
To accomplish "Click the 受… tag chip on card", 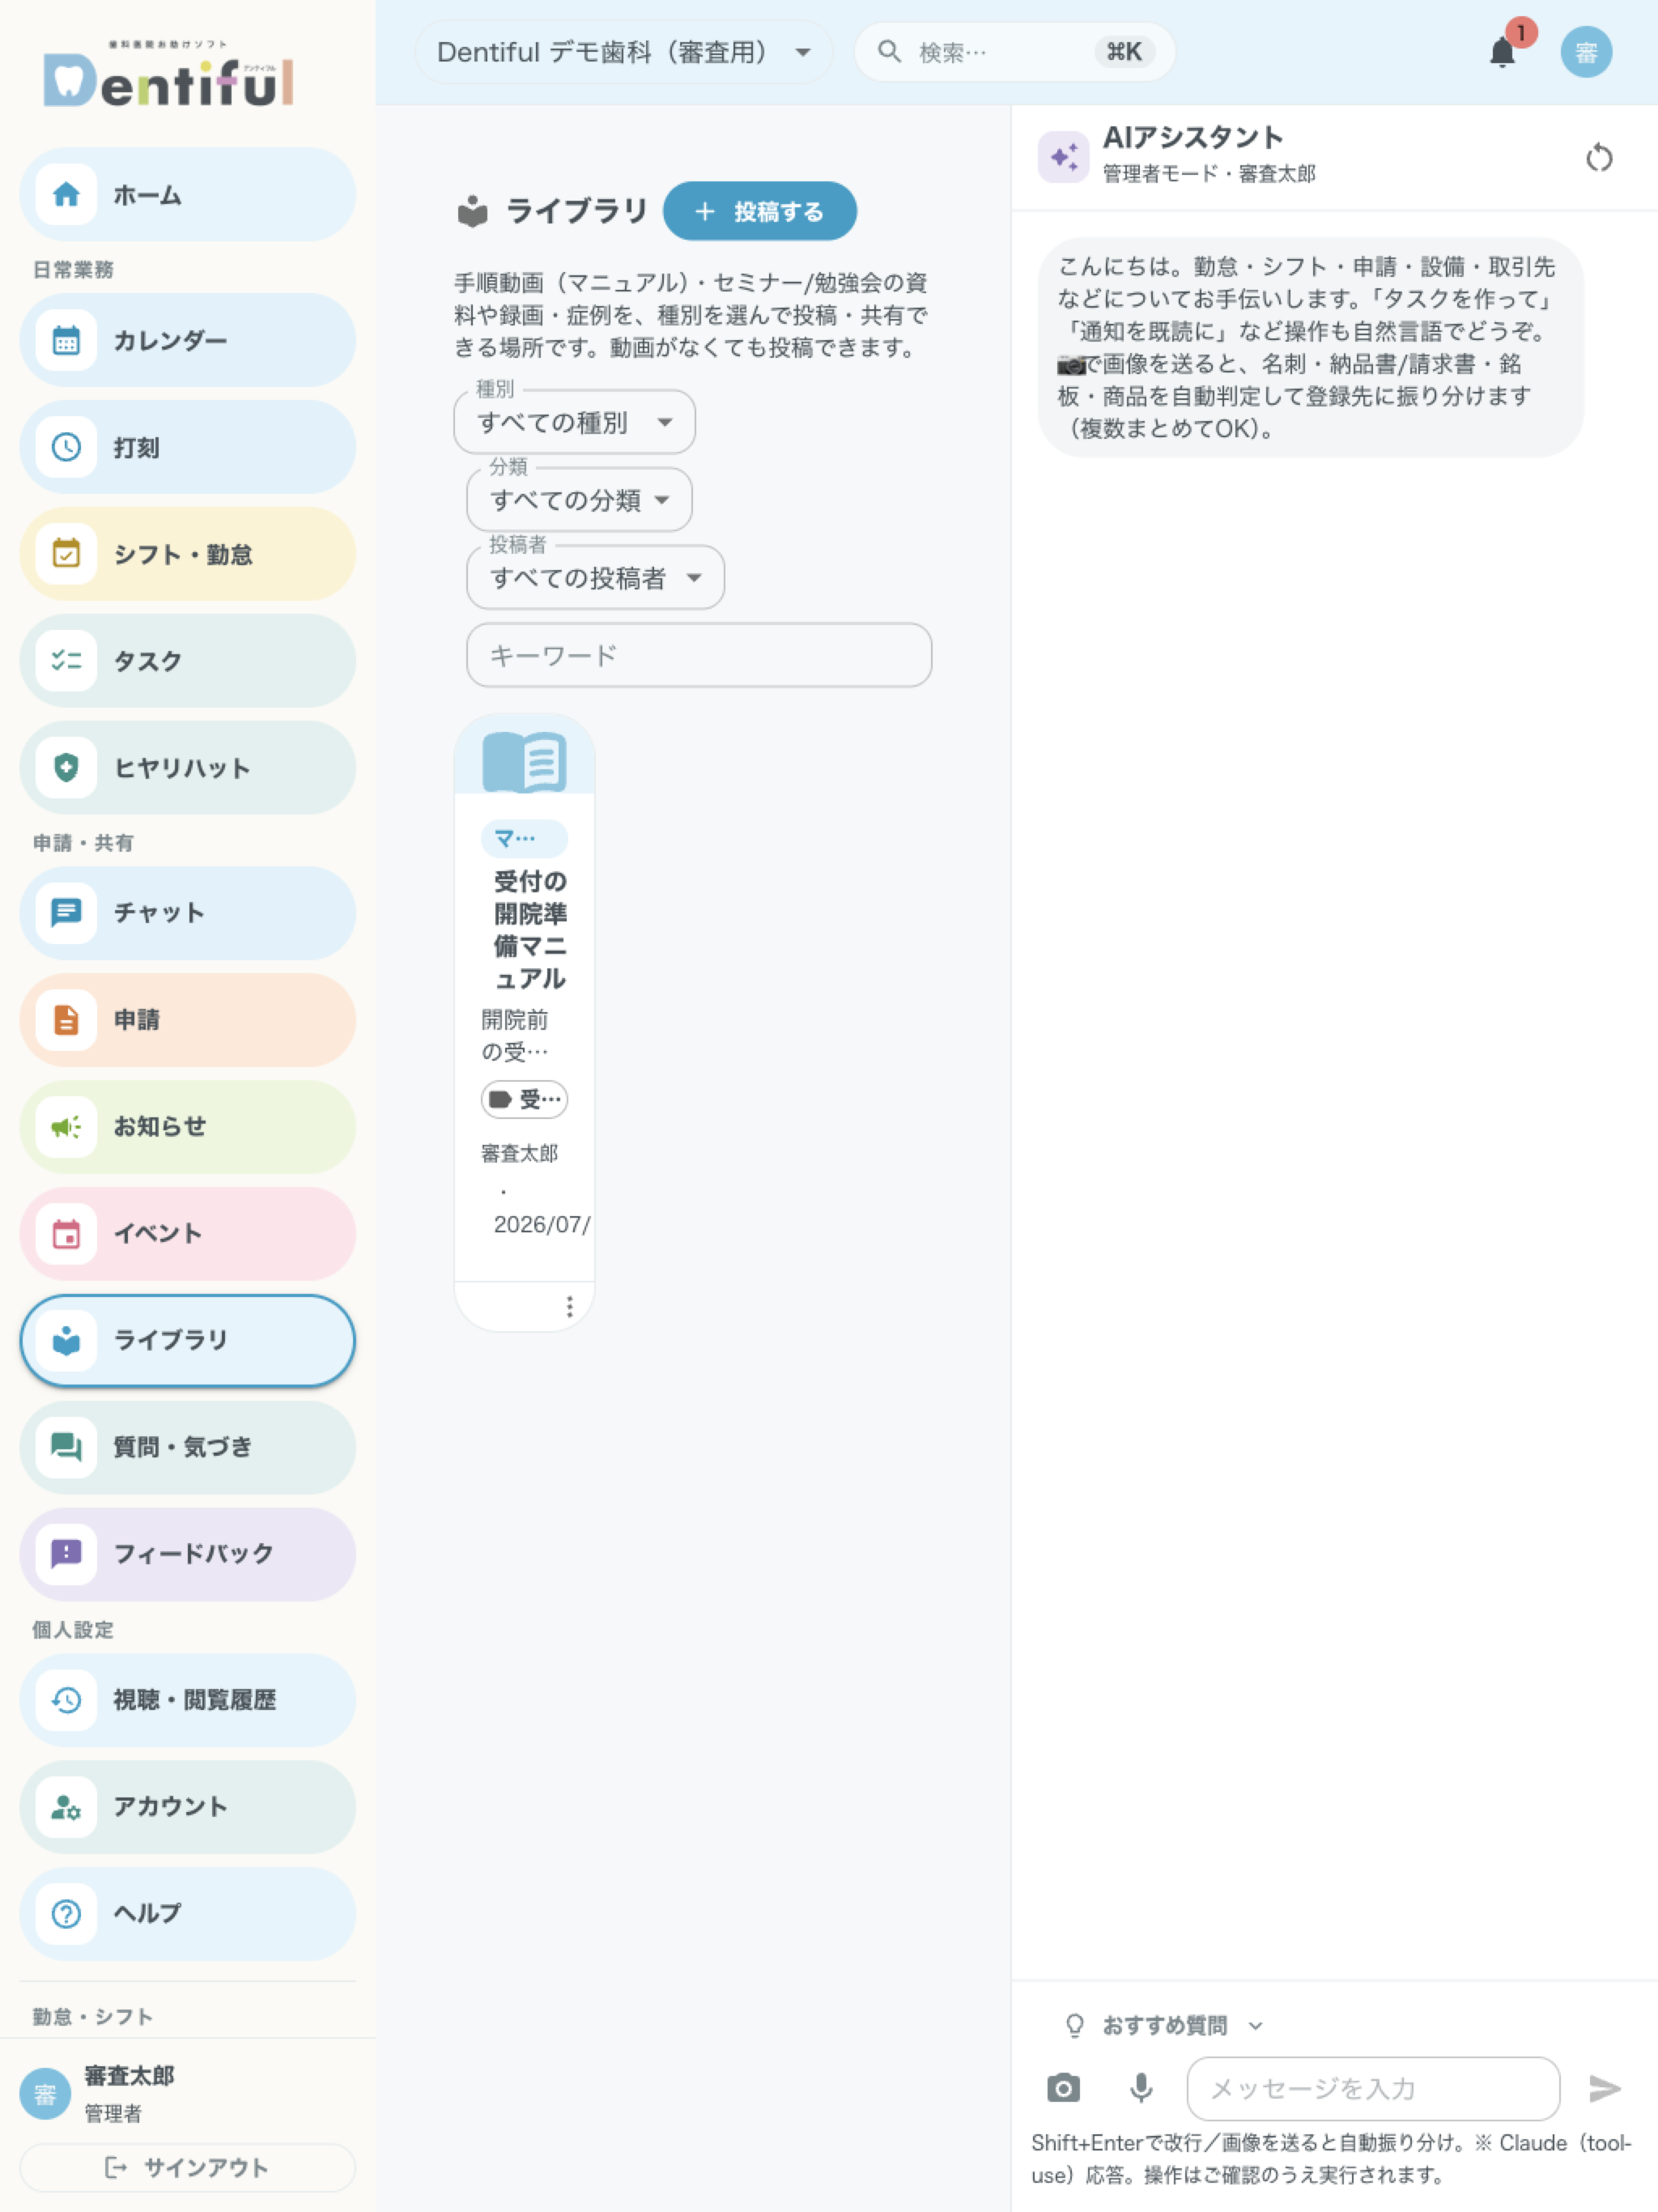I will [x=524, y=1099].
